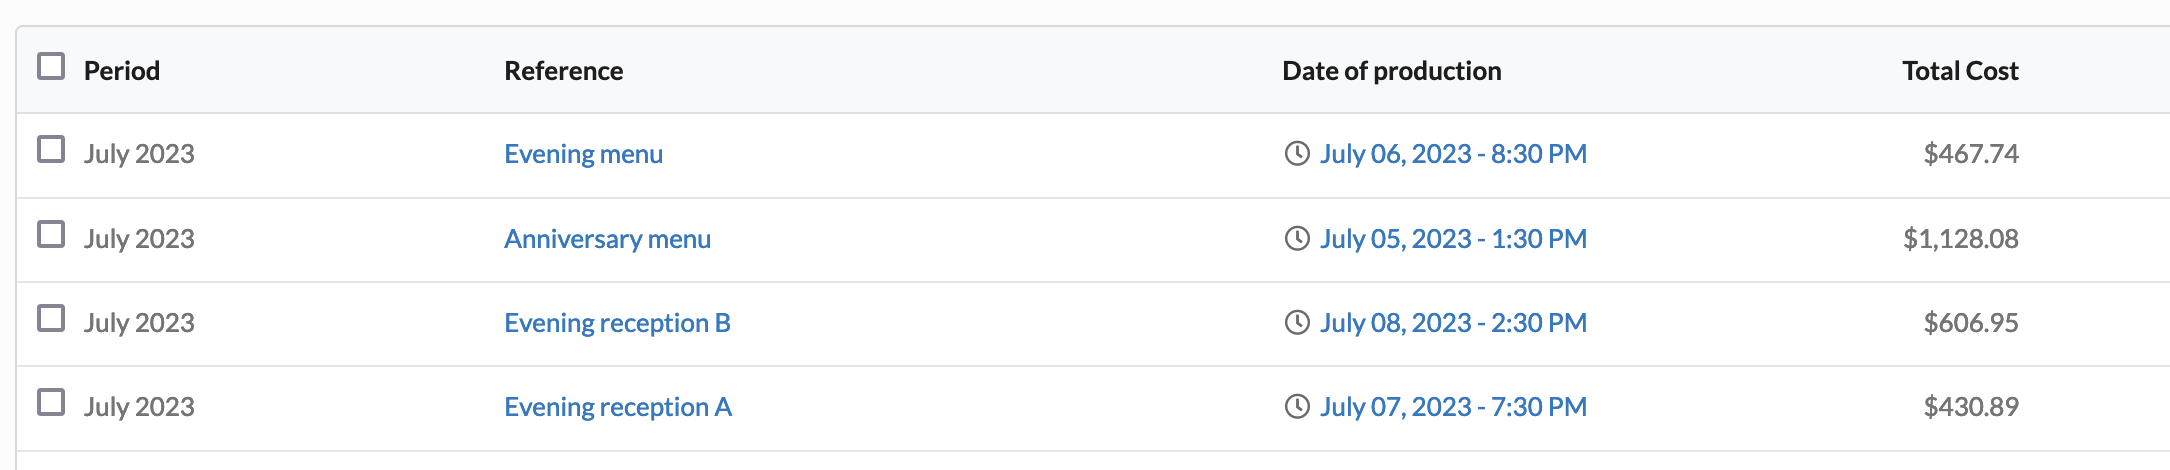Toggle the select-all checkbox in header
Image resolution: width=2170 pixels, height=470 pixels.
[x=51, y=67]
